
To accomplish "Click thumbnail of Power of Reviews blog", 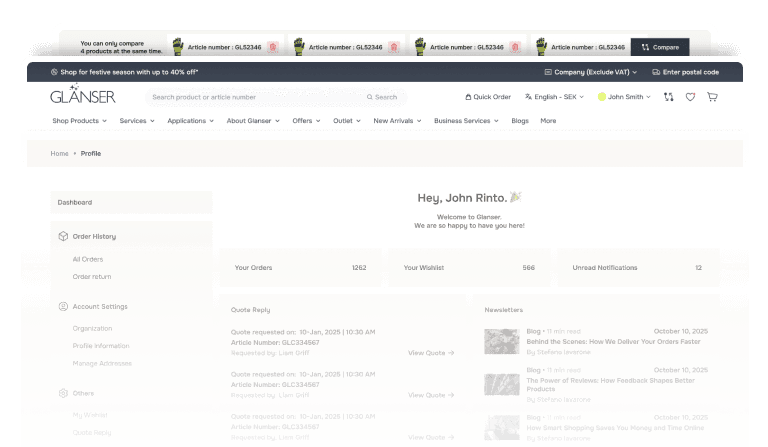I will [502, 384].
